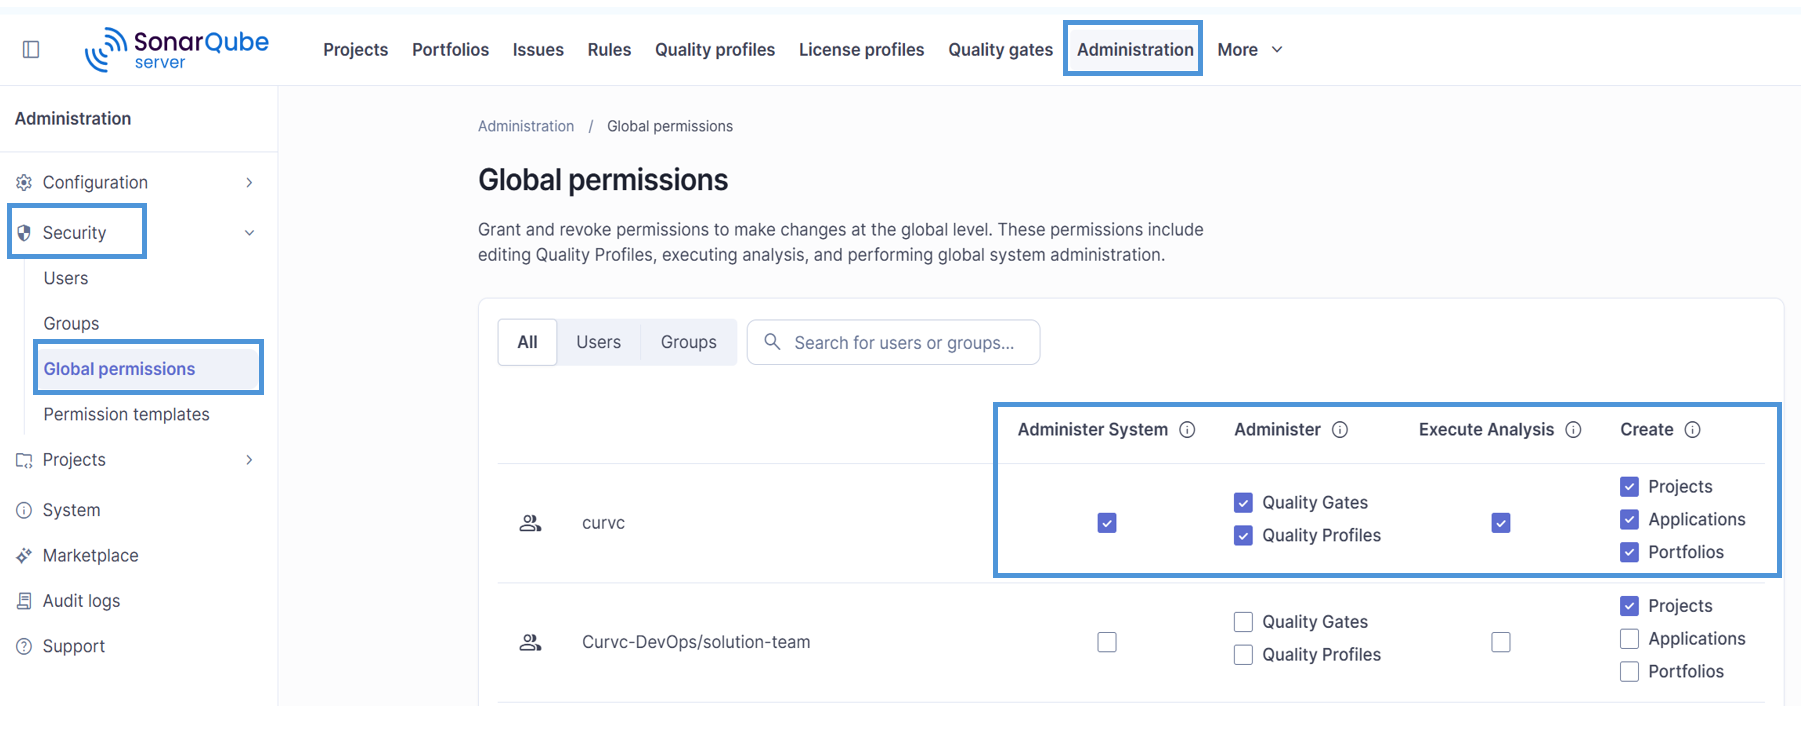
Task: Open Permission templates in sidebar
Action: coord(127,414)
